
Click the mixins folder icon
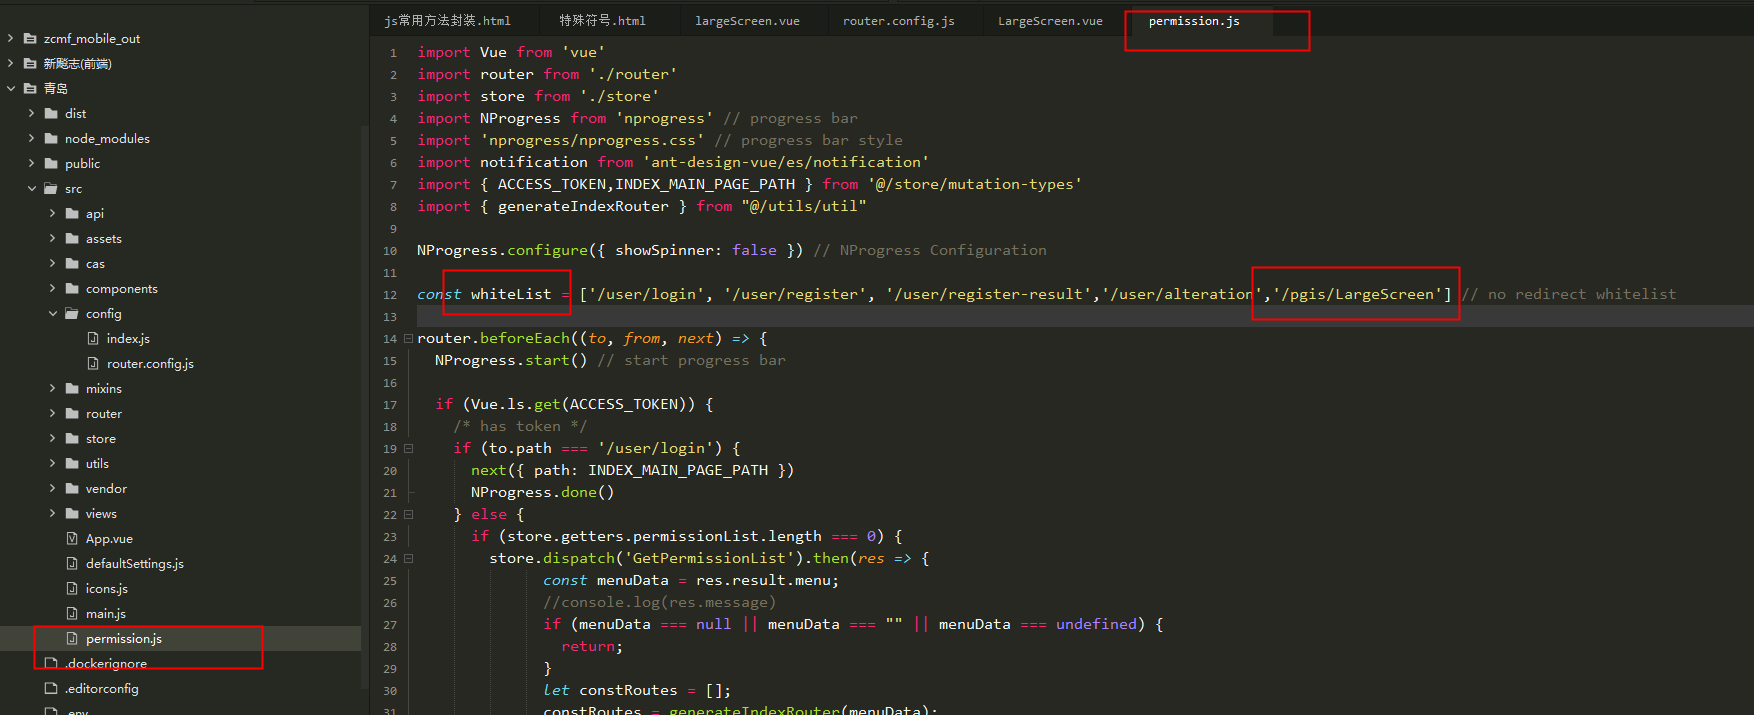click(x=72, y=388)
